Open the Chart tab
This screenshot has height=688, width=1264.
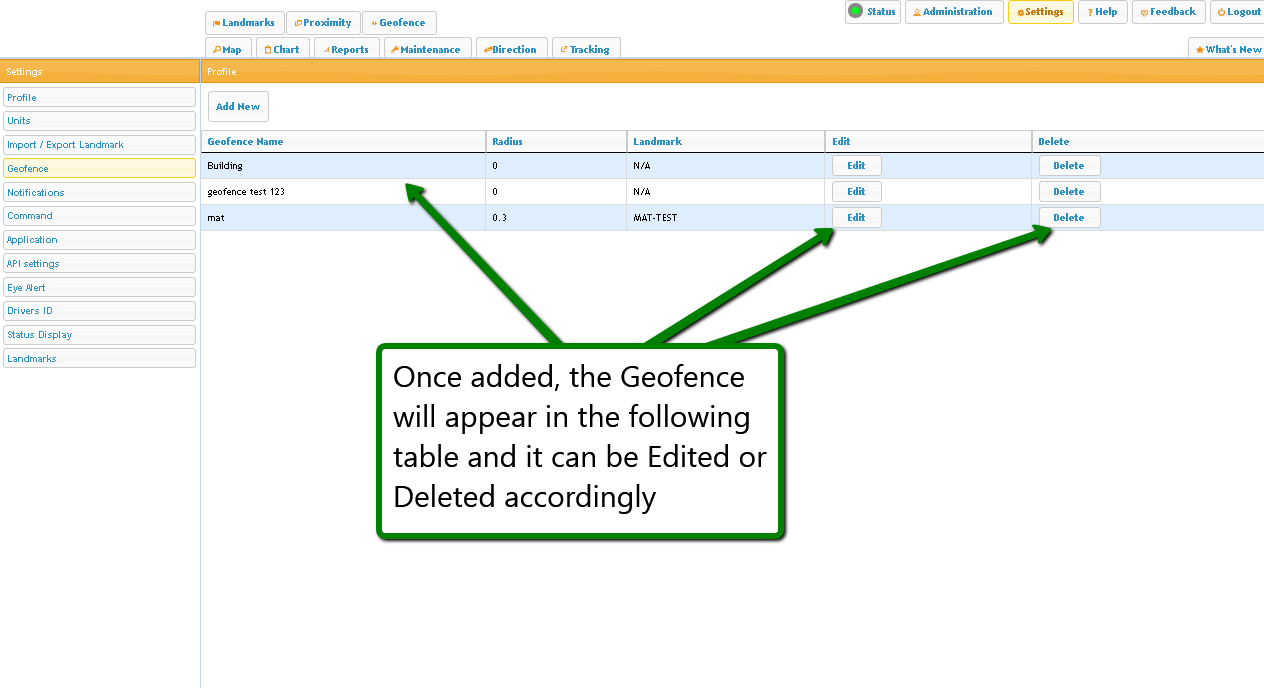click(282, 49)
